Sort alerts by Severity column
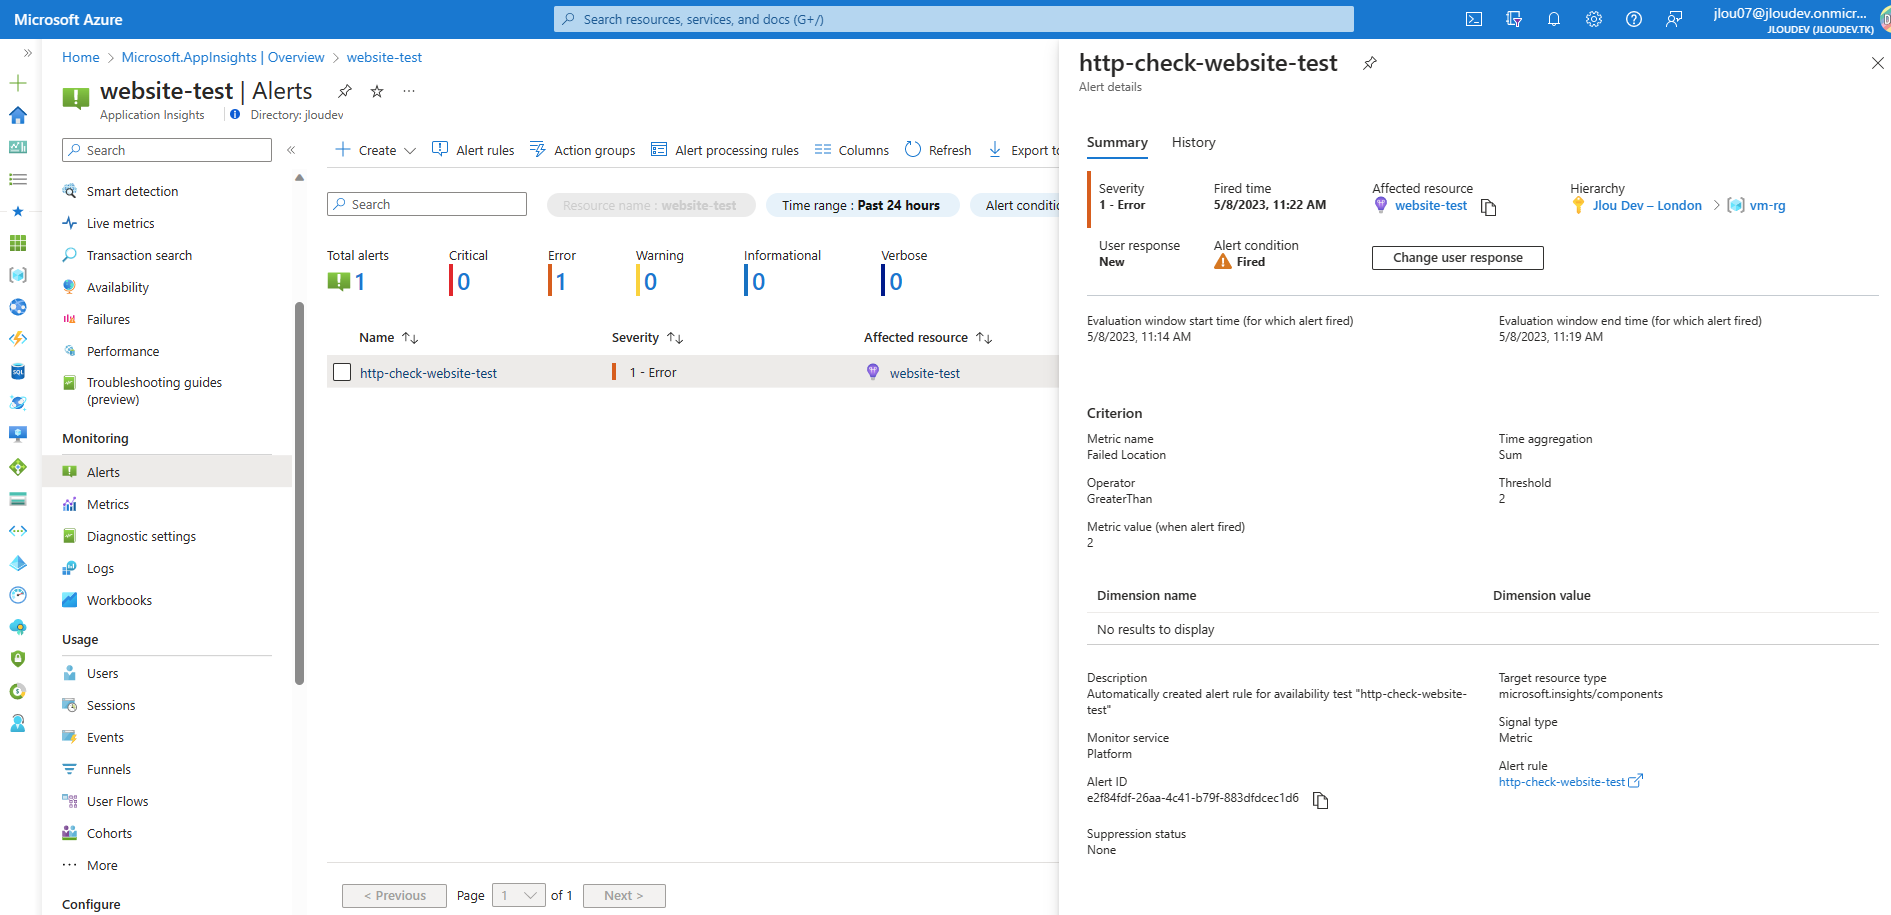Screen dimensions: 1891x915 point(647,338)
